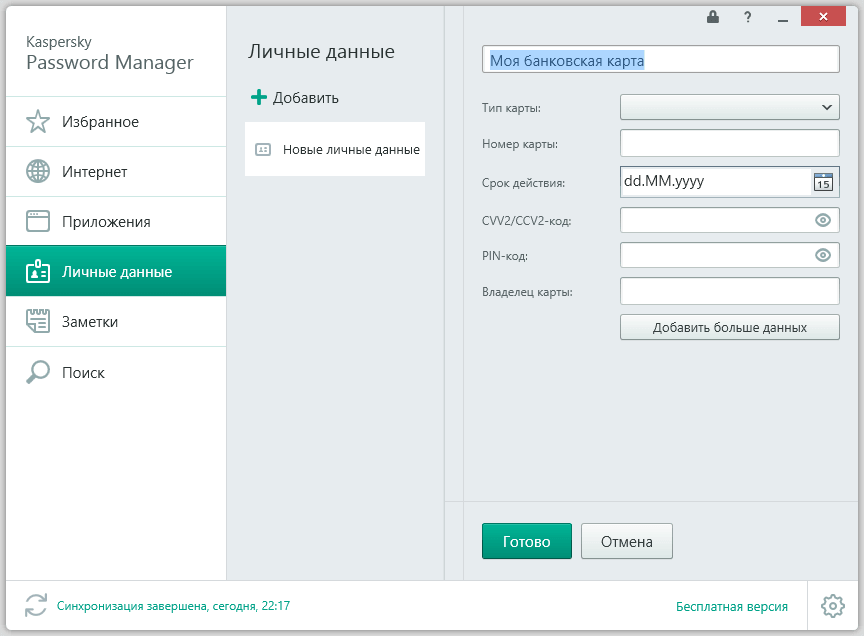Reveal the PIN-код value
864x636 pixels.
click(x=822, y=255)
